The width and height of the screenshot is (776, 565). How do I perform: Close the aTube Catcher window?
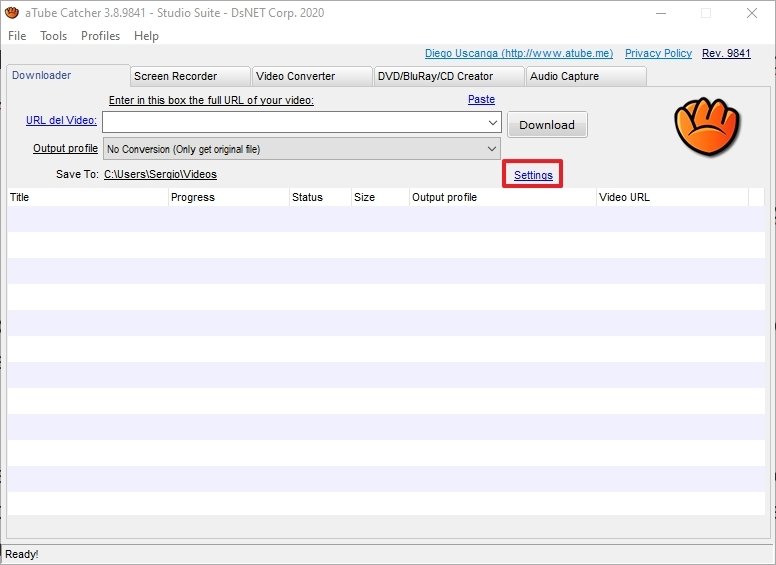click(752, 13)
